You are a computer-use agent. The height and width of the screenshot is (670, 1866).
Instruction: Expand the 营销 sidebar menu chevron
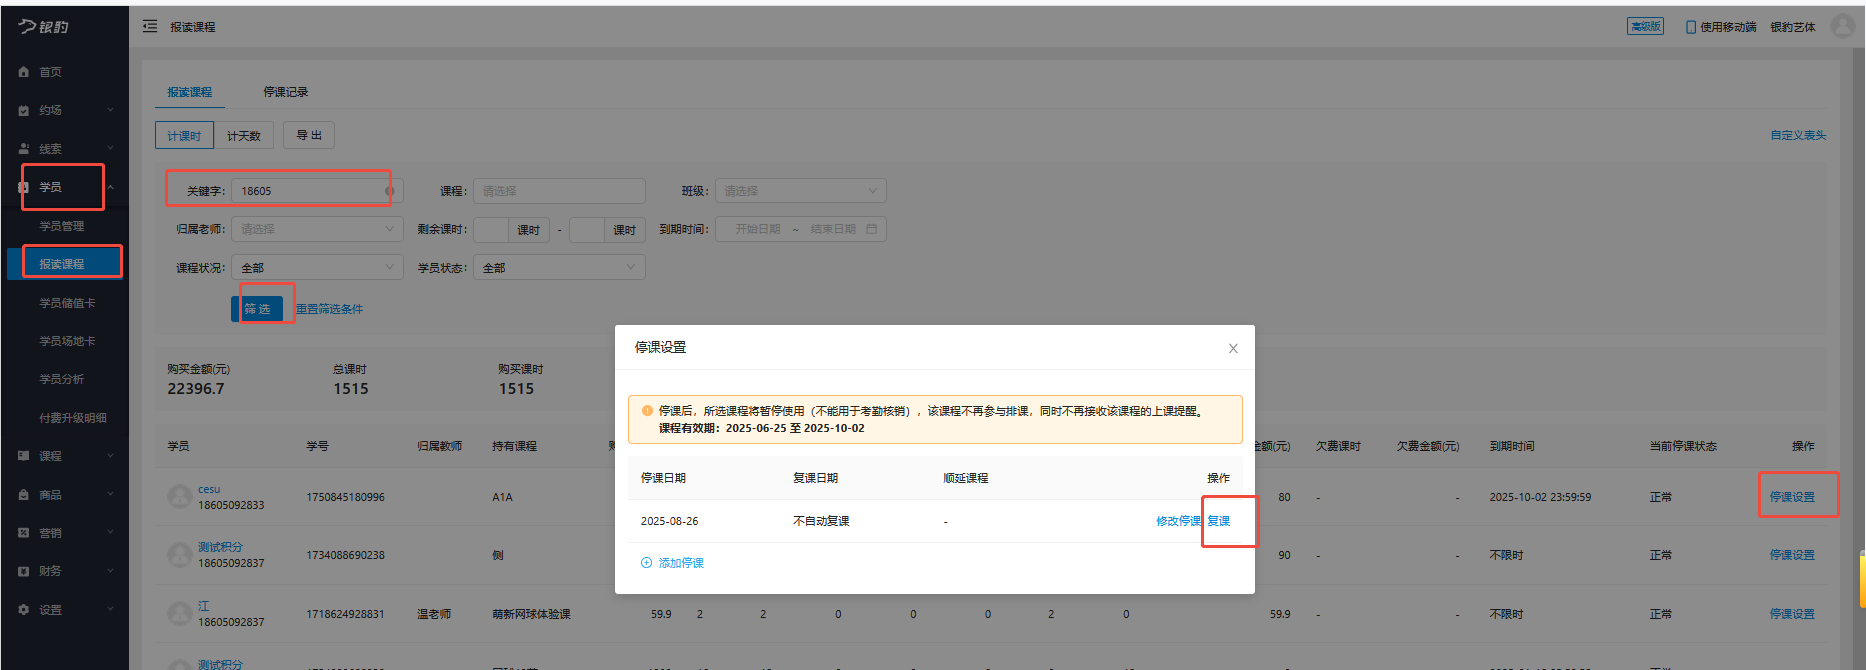point(110,533)
